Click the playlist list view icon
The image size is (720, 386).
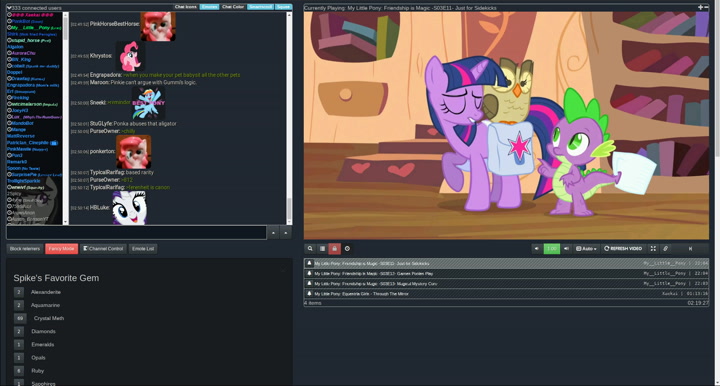pyautogui.click(x=322, y=248)
